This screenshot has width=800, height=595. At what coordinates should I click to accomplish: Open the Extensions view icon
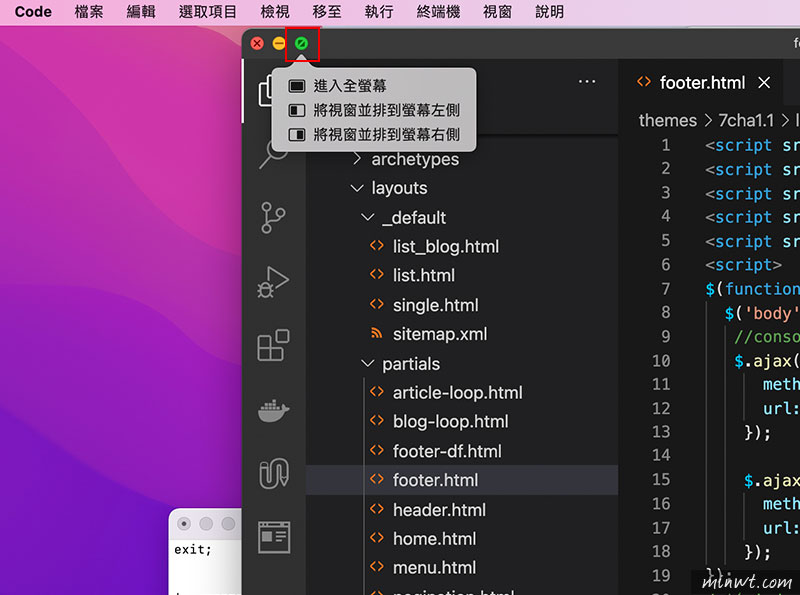(x=273, y=345)
